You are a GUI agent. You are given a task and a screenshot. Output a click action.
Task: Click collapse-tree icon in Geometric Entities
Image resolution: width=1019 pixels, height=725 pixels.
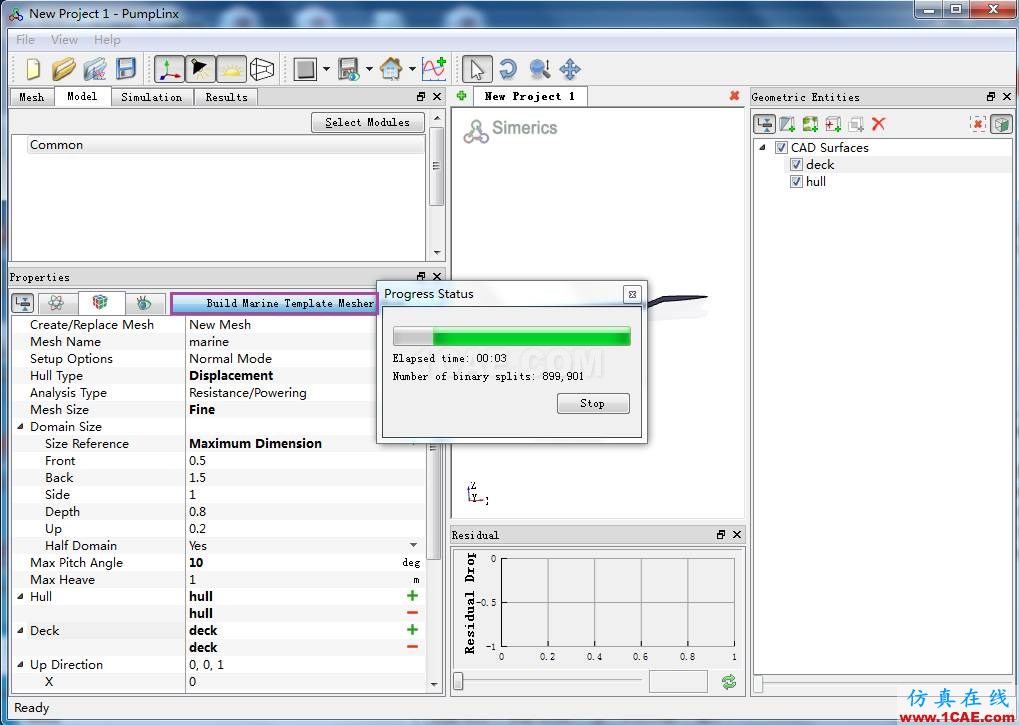pyautogui.click(x=765, y=123)
